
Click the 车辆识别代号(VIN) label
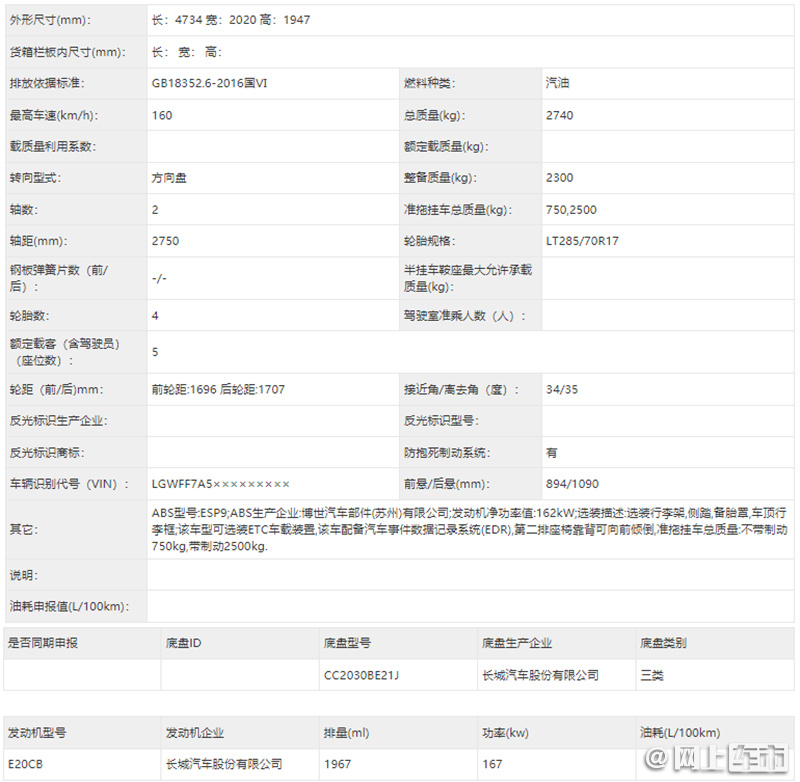pos(69,484)
